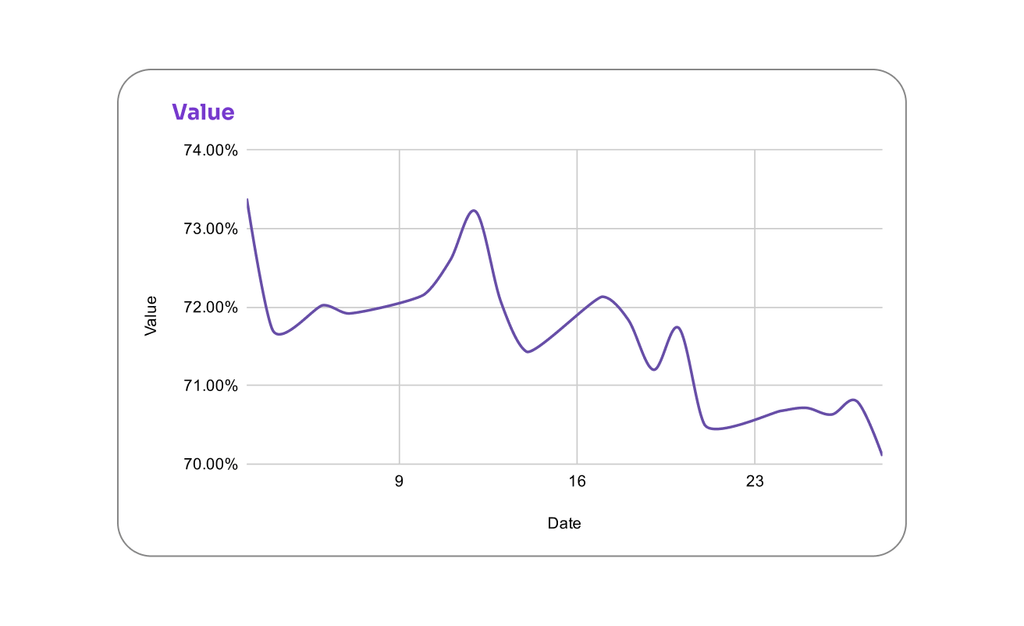Click the line's starting point at far left
The image size is (1024, 626).
pyautogui.click(x=247, y=199)
